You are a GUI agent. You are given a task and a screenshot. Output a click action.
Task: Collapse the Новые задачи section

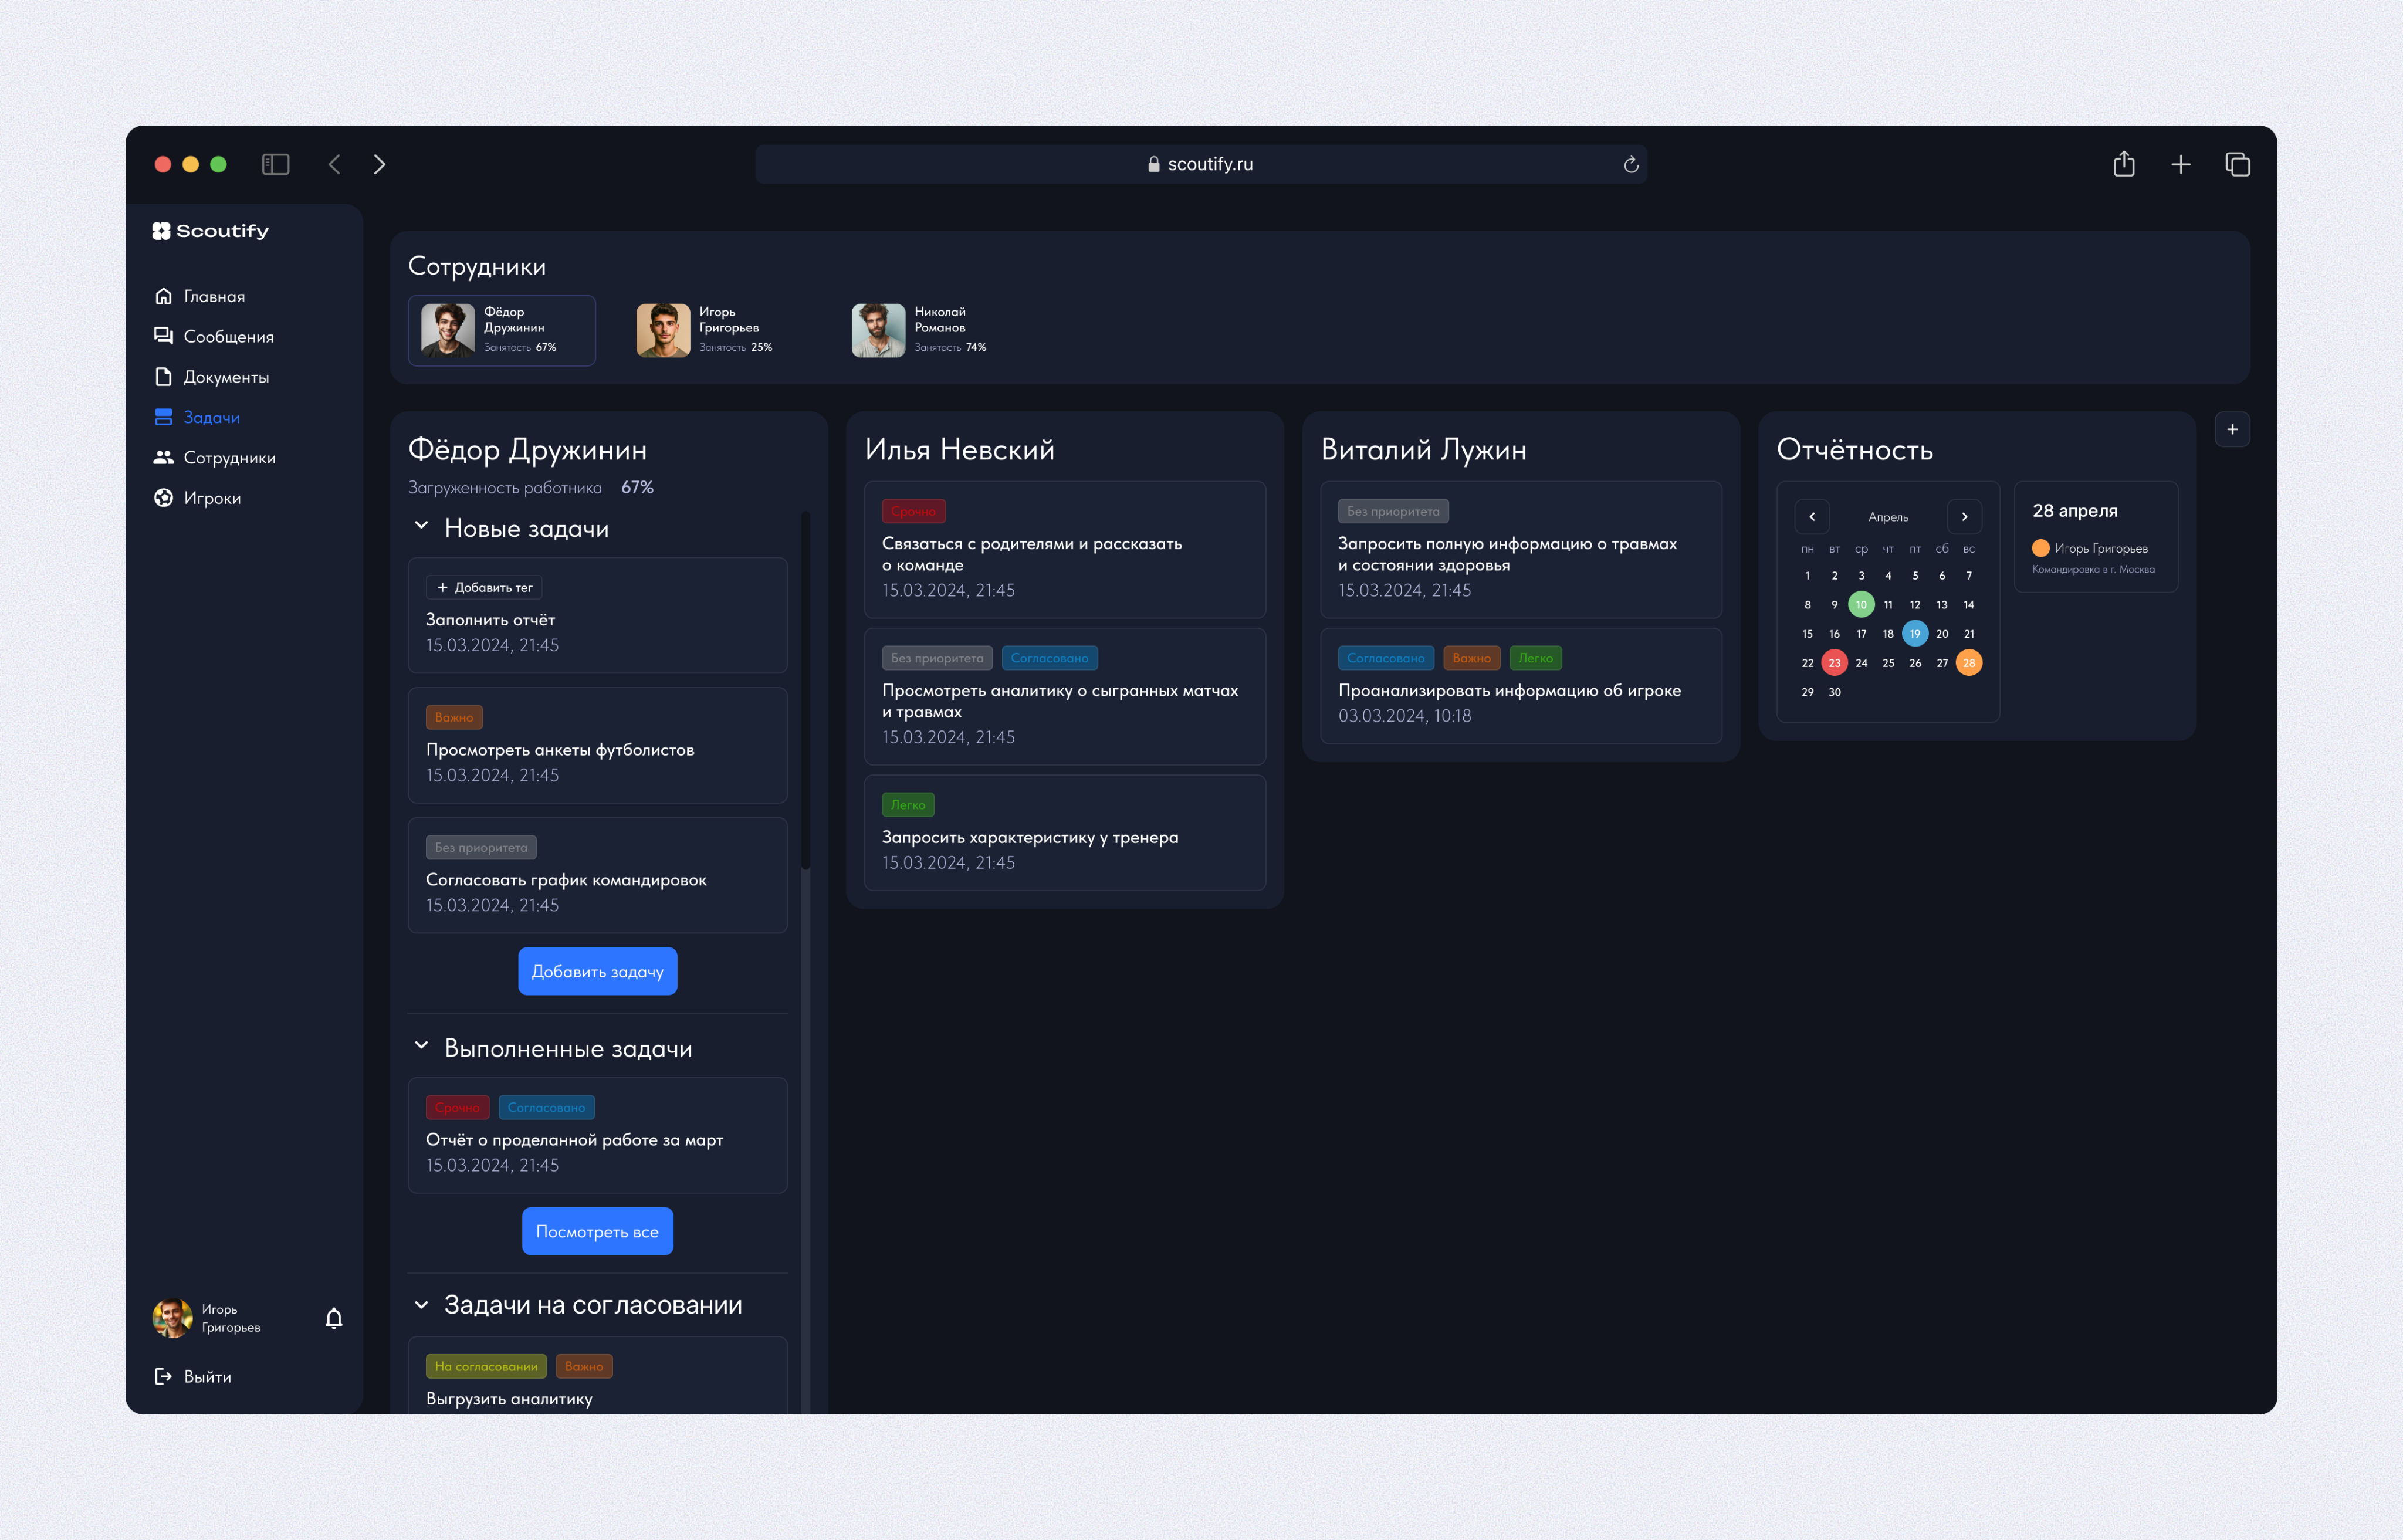tap(421, 526)
